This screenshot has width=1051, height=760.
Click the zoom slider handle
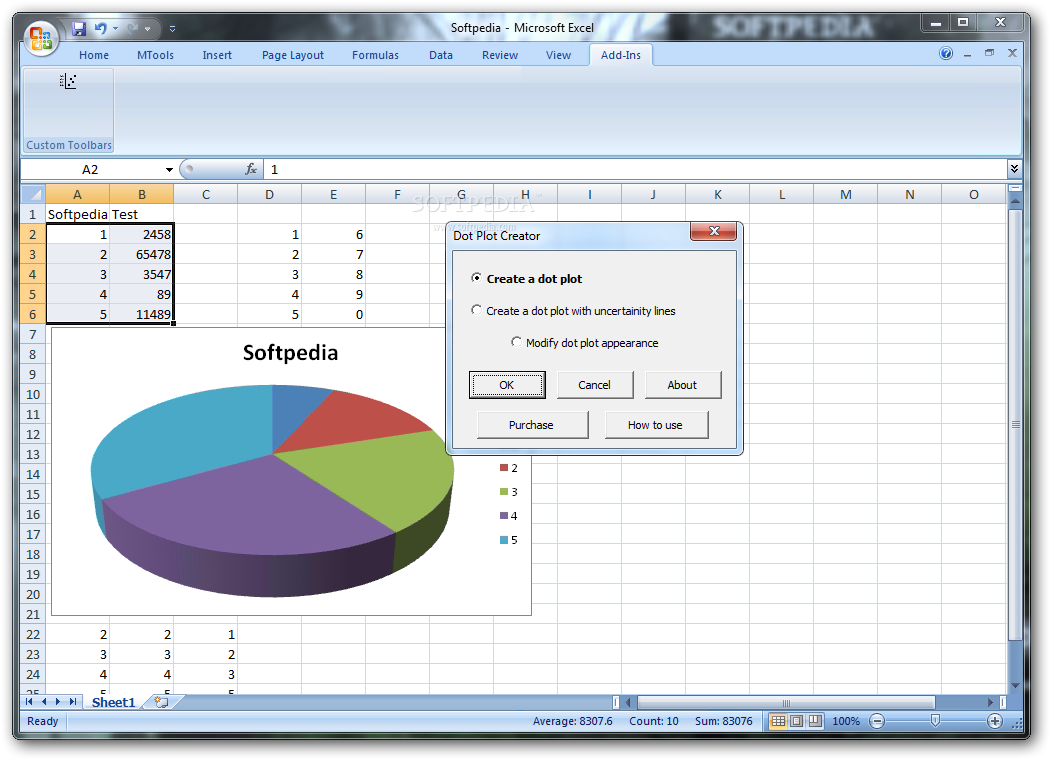[x=935, y=721]
